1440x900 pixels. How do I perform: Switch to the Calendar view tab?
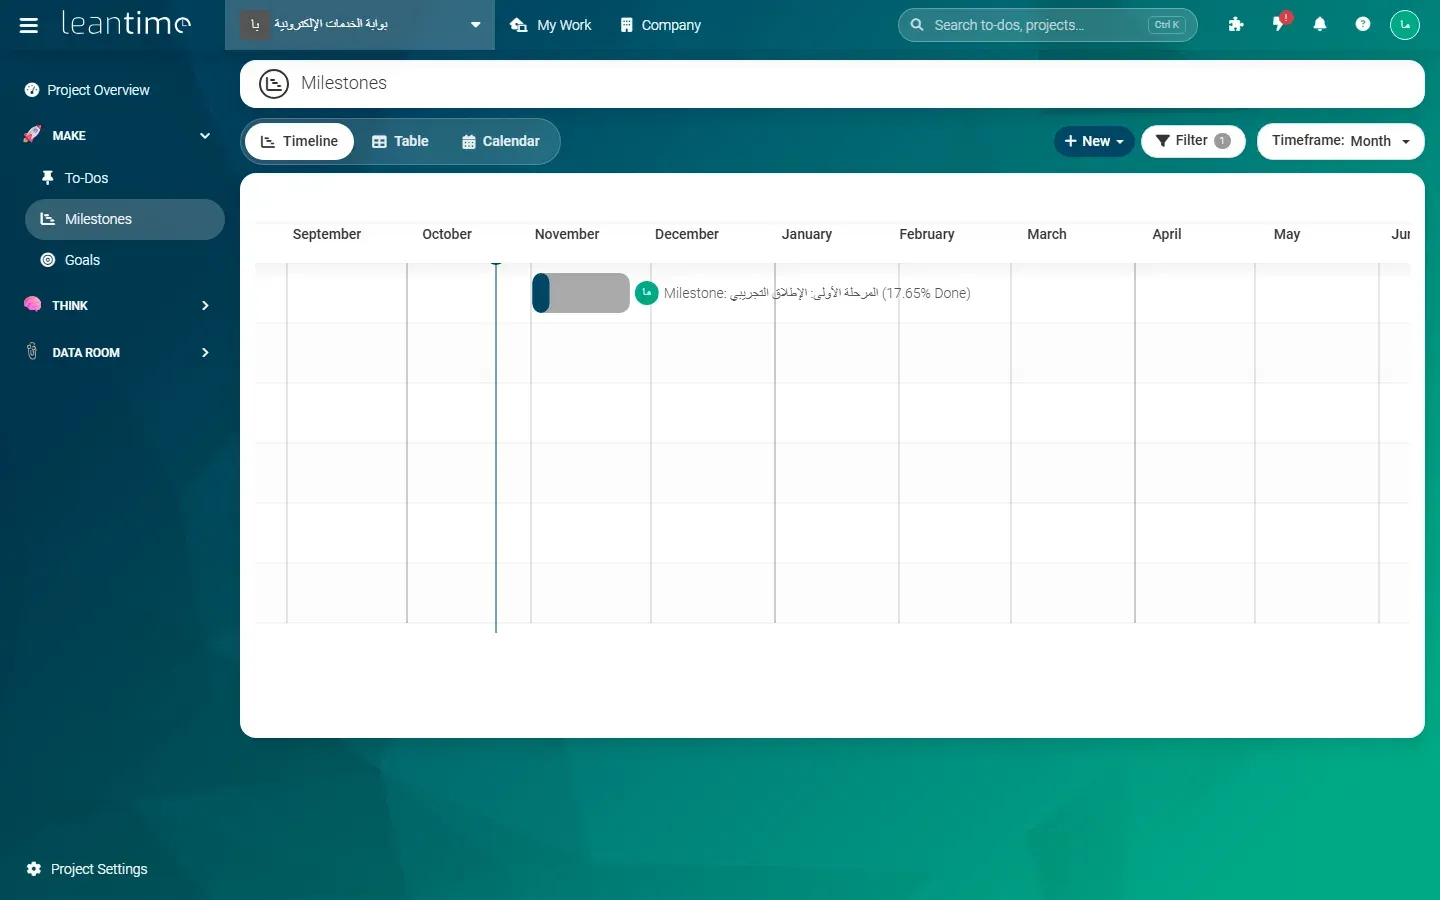click(501, 141)
